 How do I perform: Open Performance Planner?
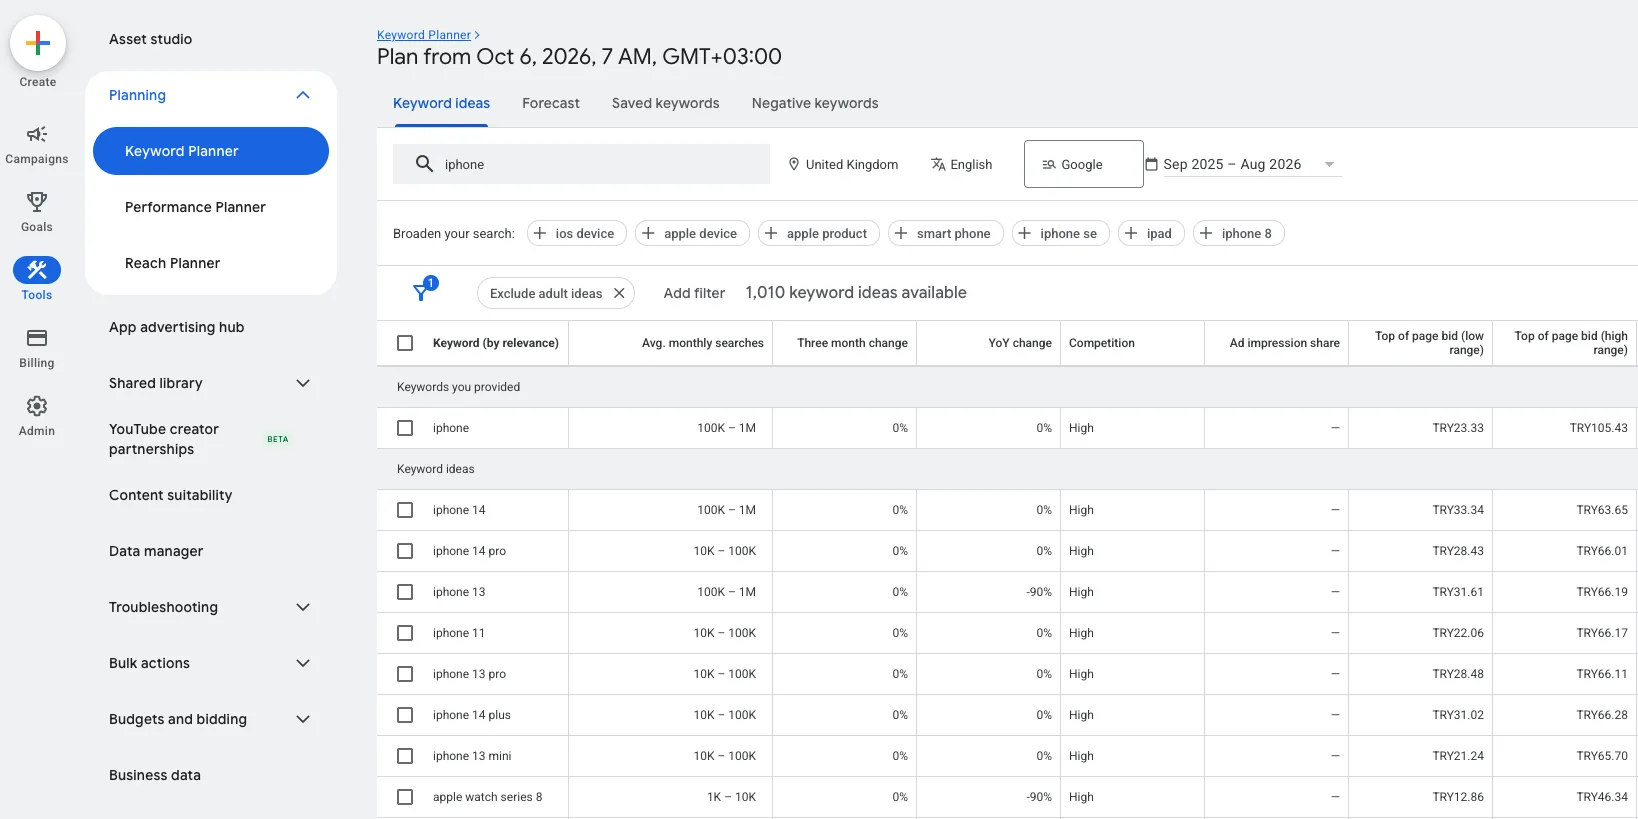click(195, 207)
